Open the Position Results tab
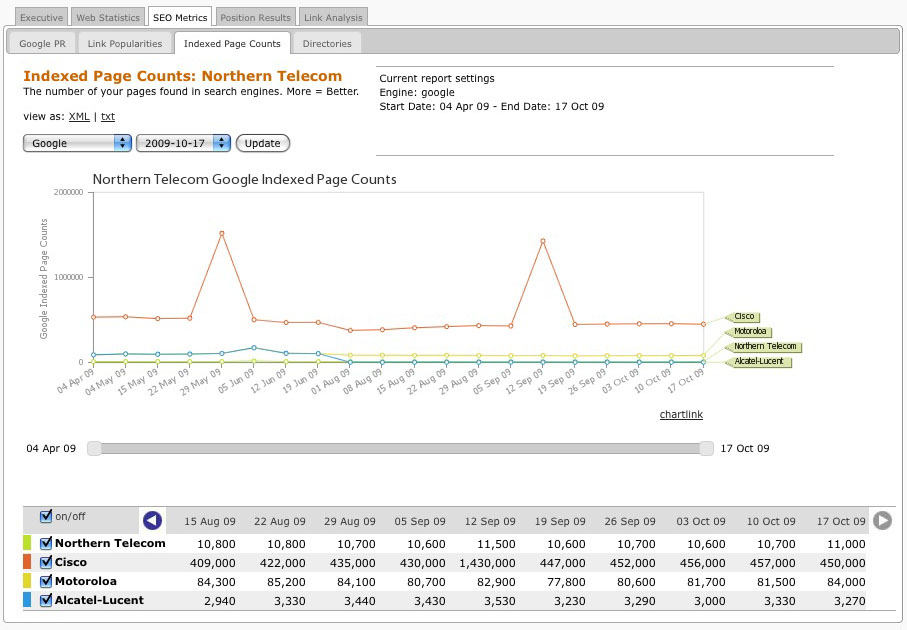907x630 pixels. 255,17
